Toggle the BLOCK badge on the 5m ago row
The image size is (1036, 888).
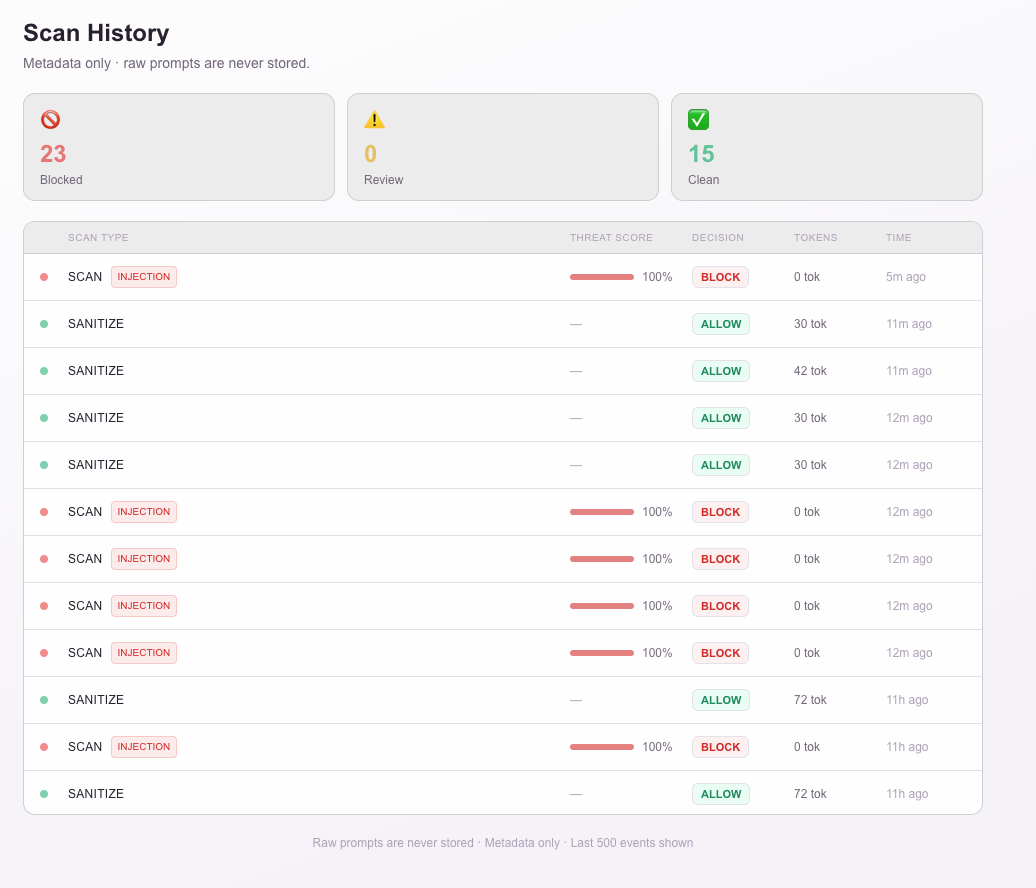click(x=720, y=277)
